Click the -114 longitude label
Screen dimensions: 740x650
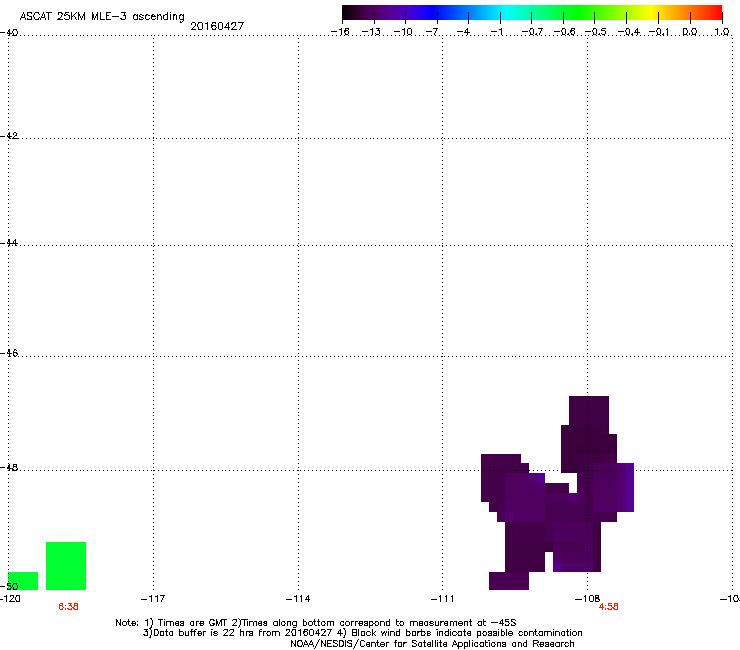coord(298,599)
